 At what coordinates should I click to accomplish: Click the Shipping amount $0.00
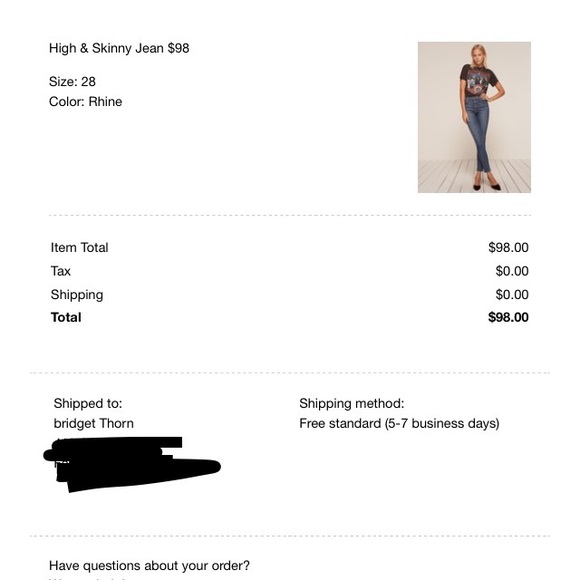click(x=512, y=295)
